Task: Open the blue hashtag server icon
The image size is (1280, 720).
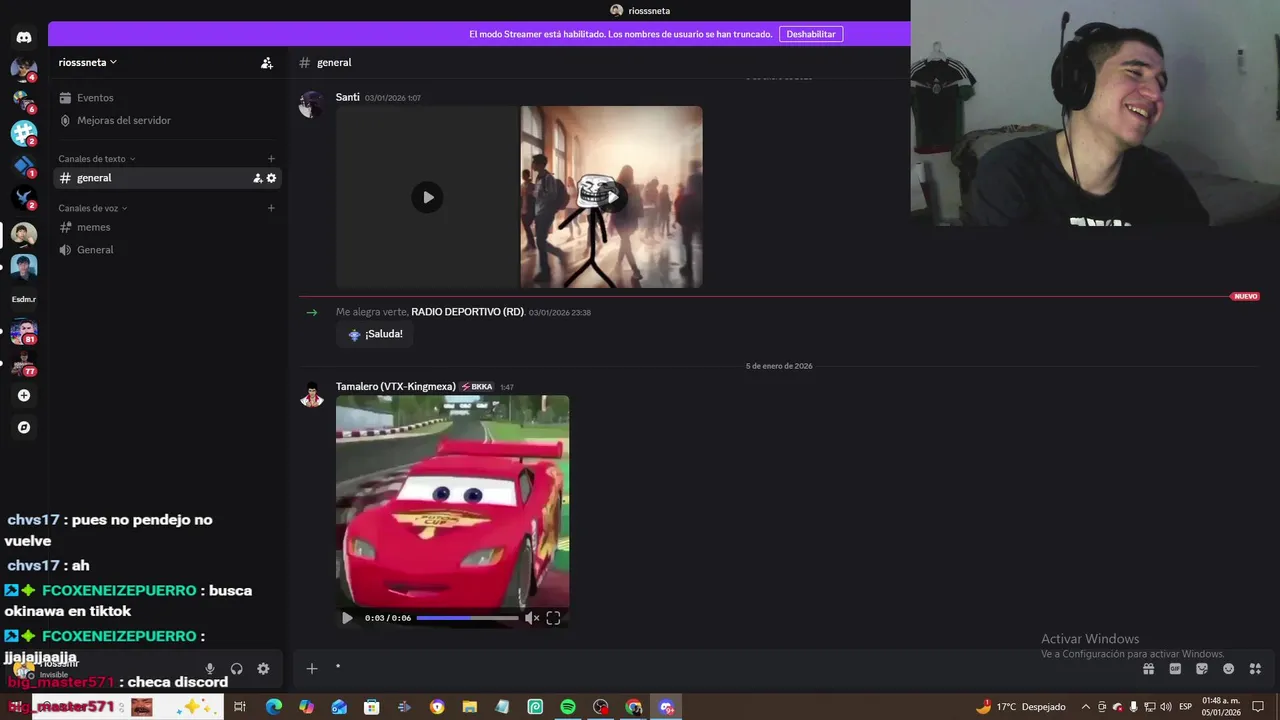Action: click(24, 132)
